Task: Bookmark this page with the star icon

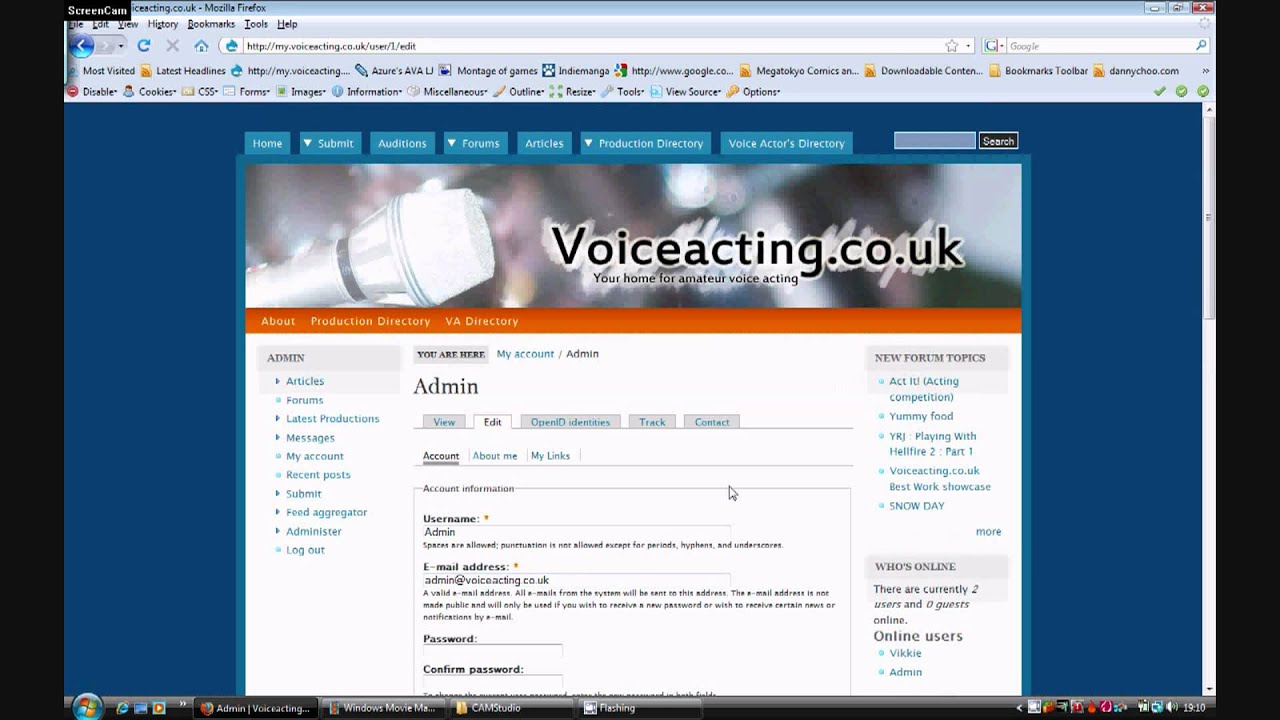Action: [x=951, y=46]
